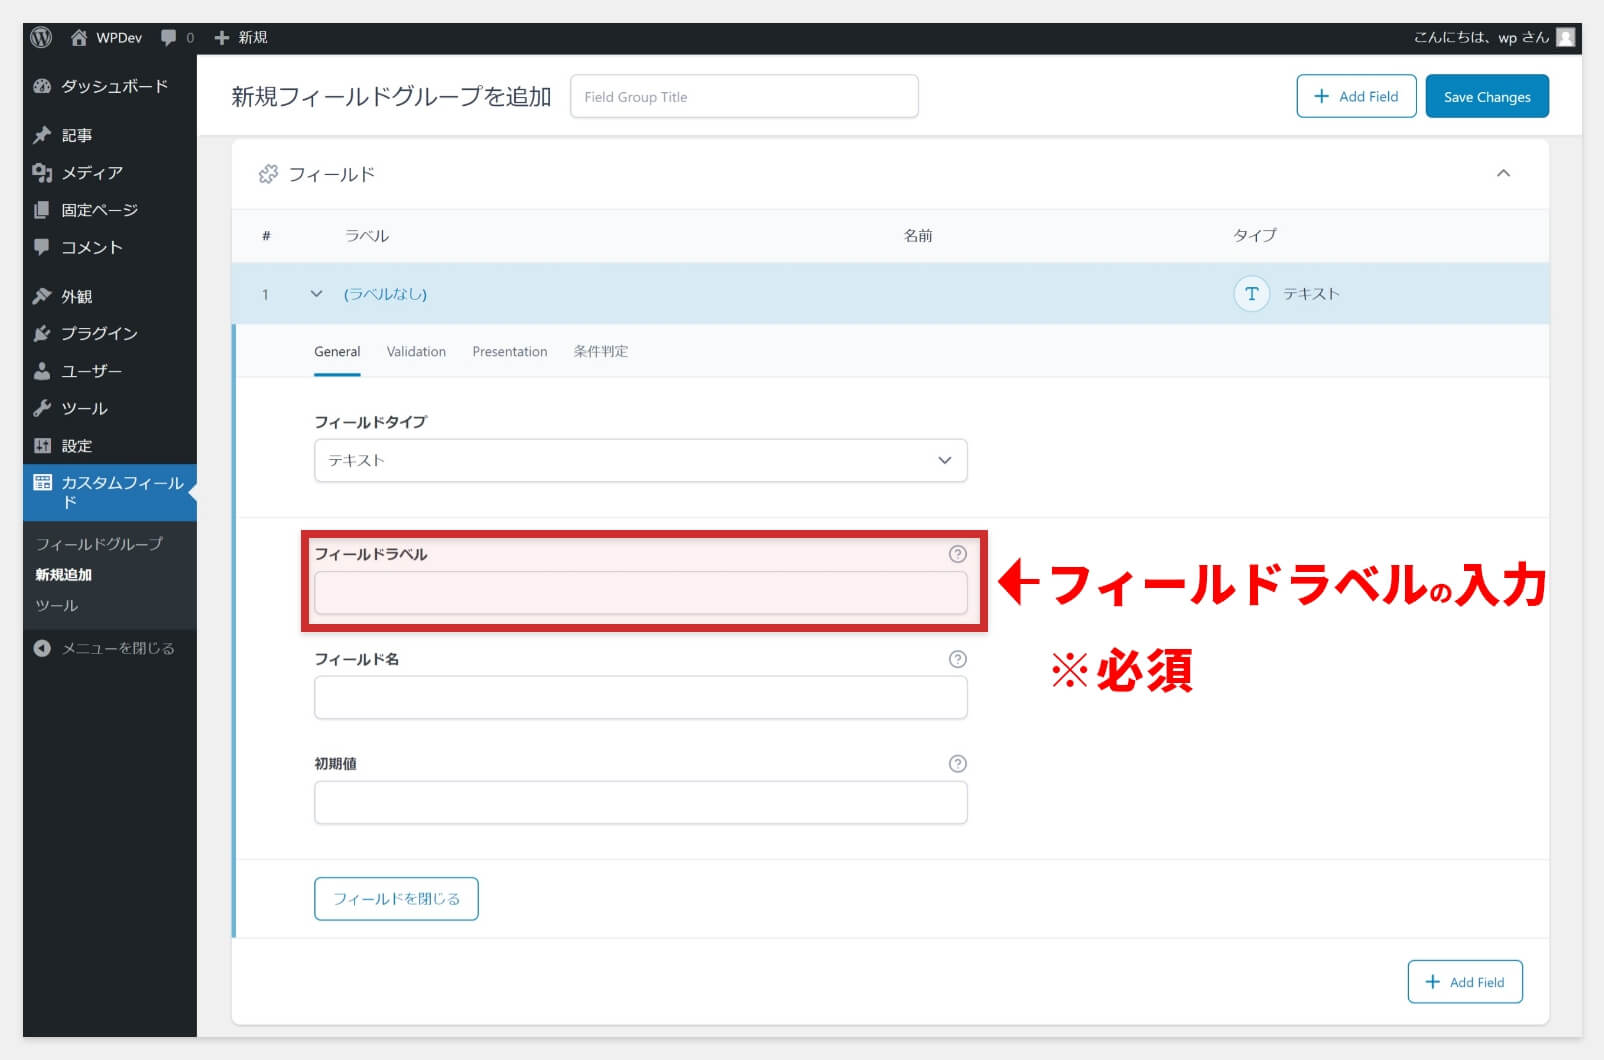Image resolution: width=1604 pixels, height=1060 pixels.
Task: Open the フィールドタイプ dropdown
Action: 641,460
